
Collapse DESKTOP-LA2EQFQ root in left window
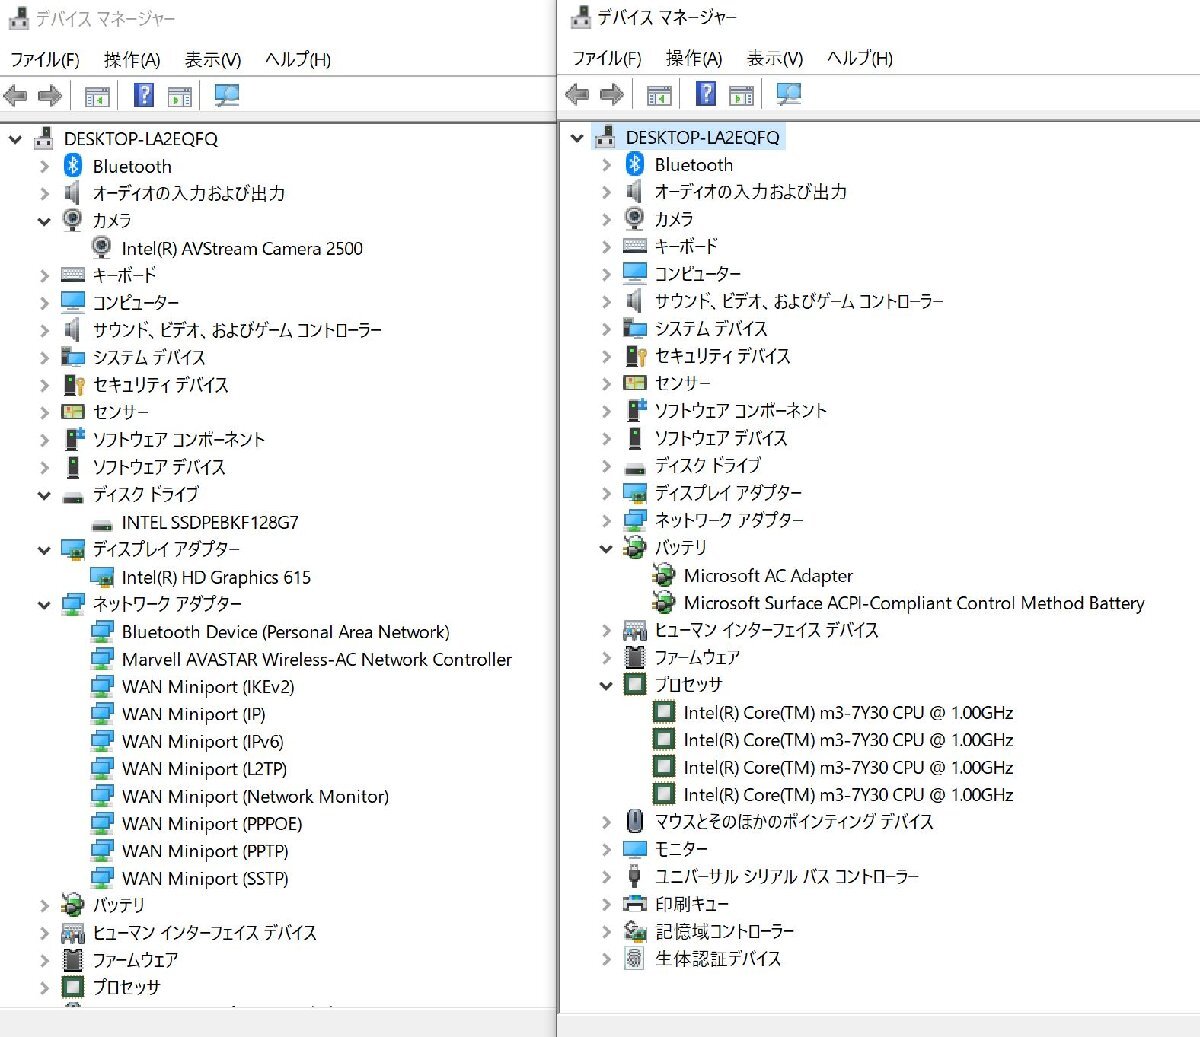coord(15,139)
